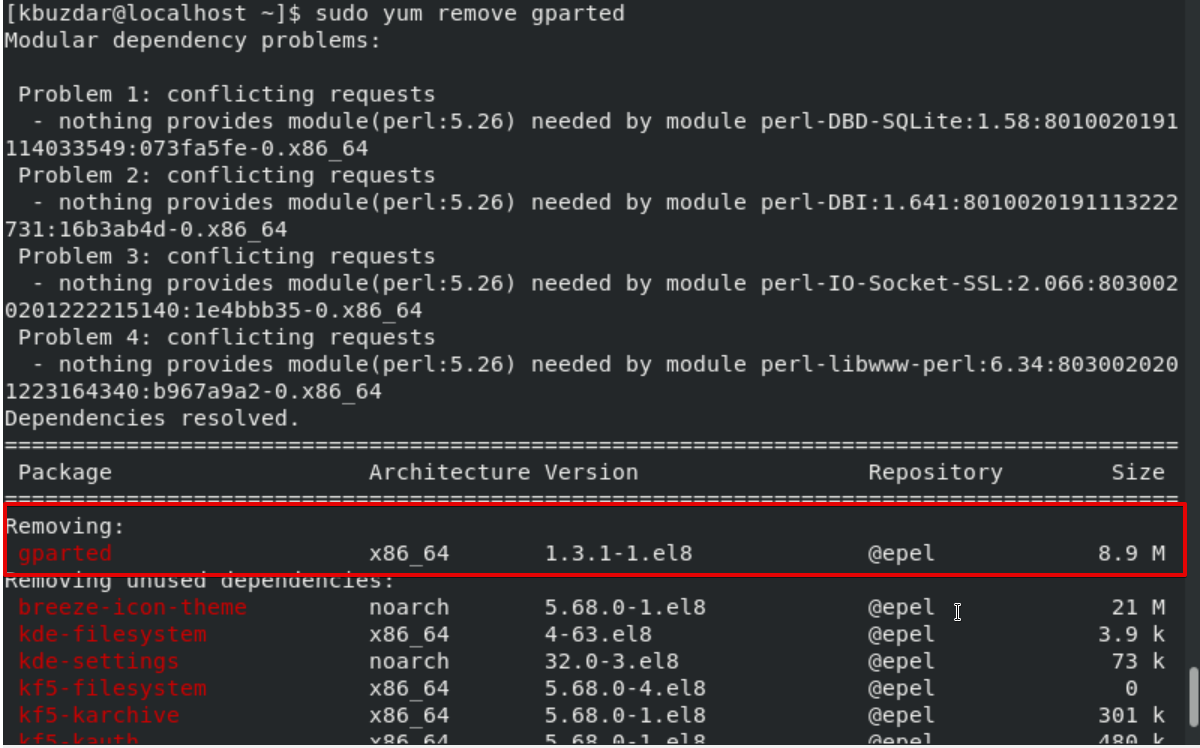Click the Repository column header
1200x748 pixels.
(934, 472)
